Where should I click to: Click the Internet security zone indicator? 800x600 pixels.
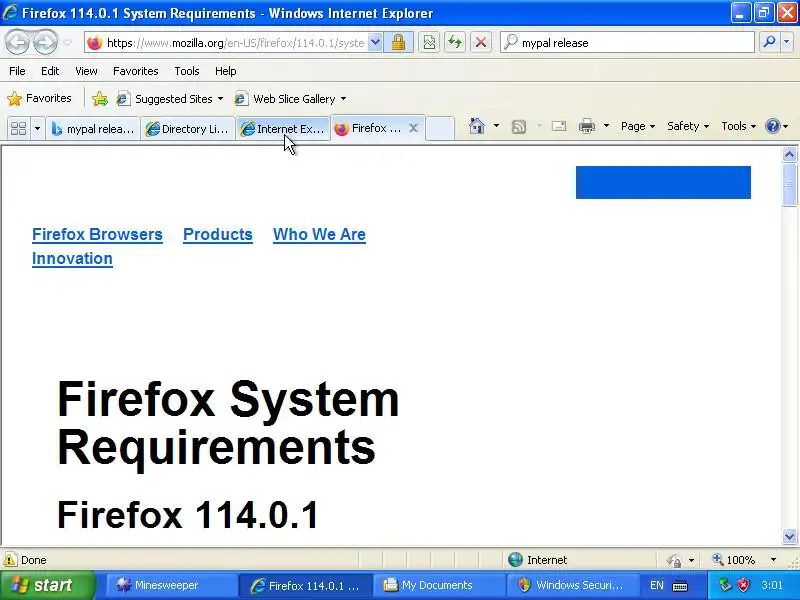coord(538,560)
